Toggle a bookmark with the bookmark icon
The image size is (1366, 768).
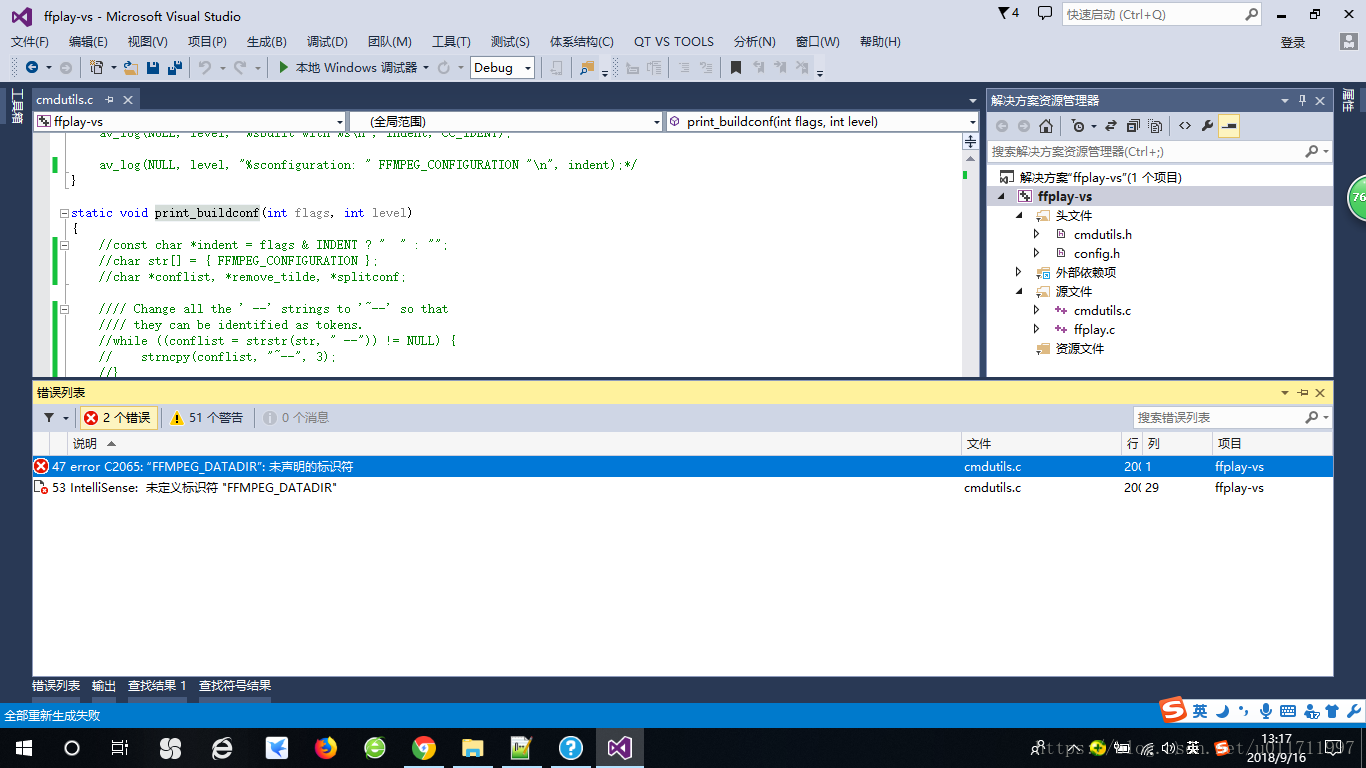click(x=736, y=67)
